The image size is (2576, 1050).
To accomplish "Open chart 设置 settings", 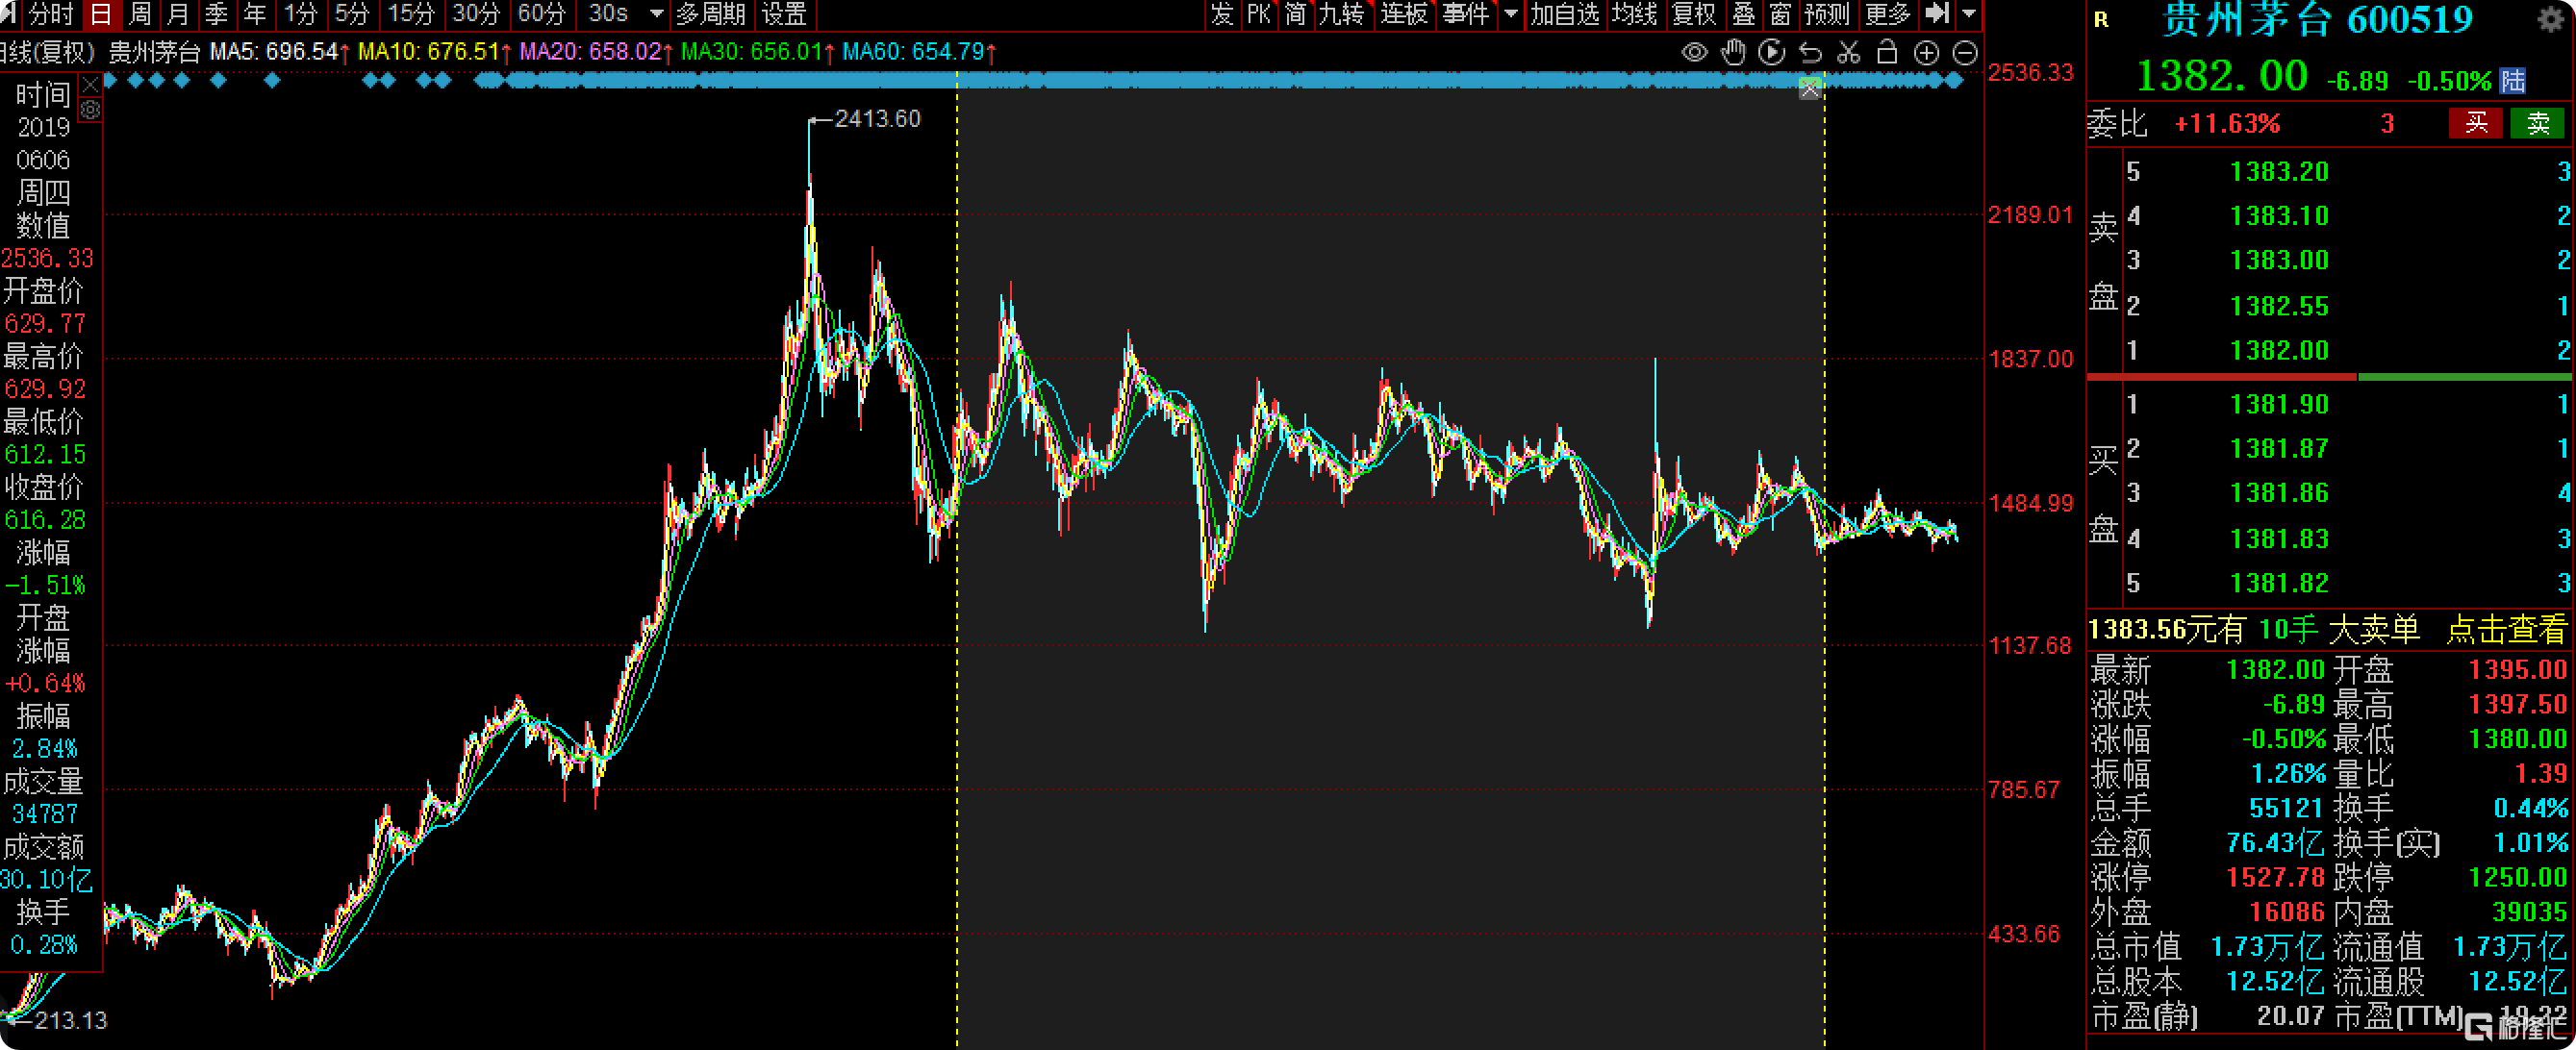I will coord(784,14).
